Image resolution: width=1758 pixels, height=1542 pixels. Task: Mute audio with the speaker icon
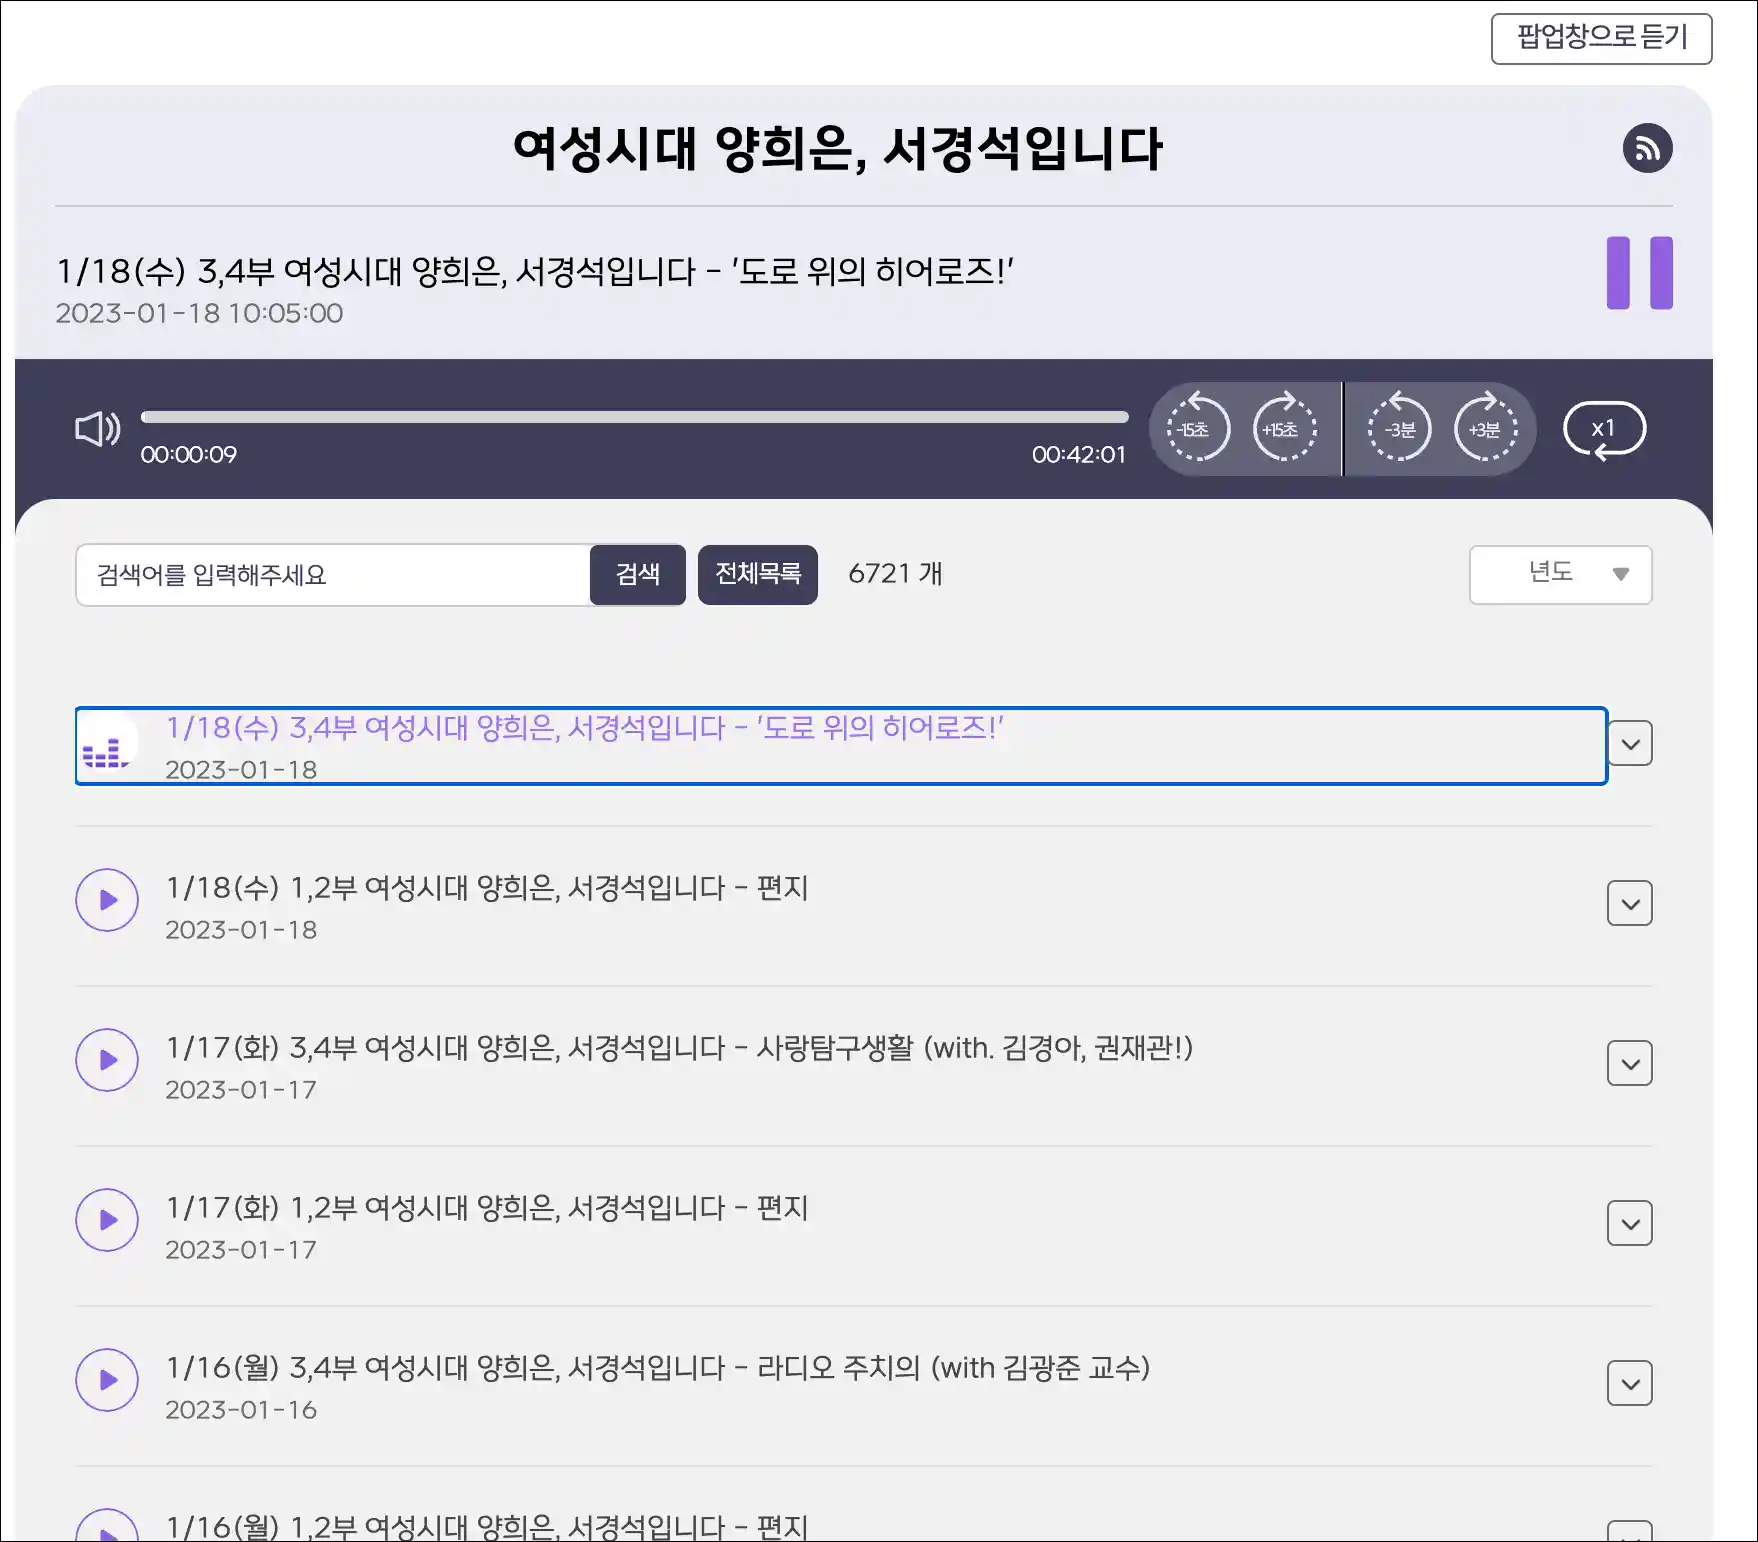click(98, 429)
